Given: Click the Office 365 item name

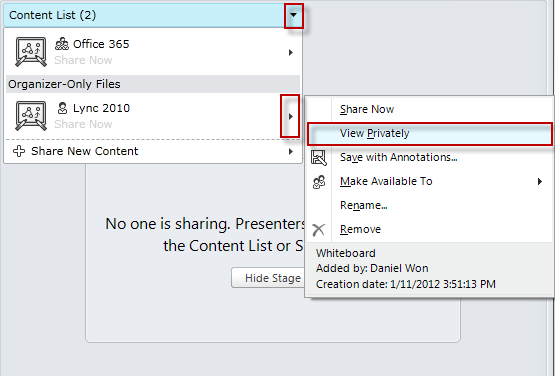Looking at the screenshot, I should tap(101, 44).
